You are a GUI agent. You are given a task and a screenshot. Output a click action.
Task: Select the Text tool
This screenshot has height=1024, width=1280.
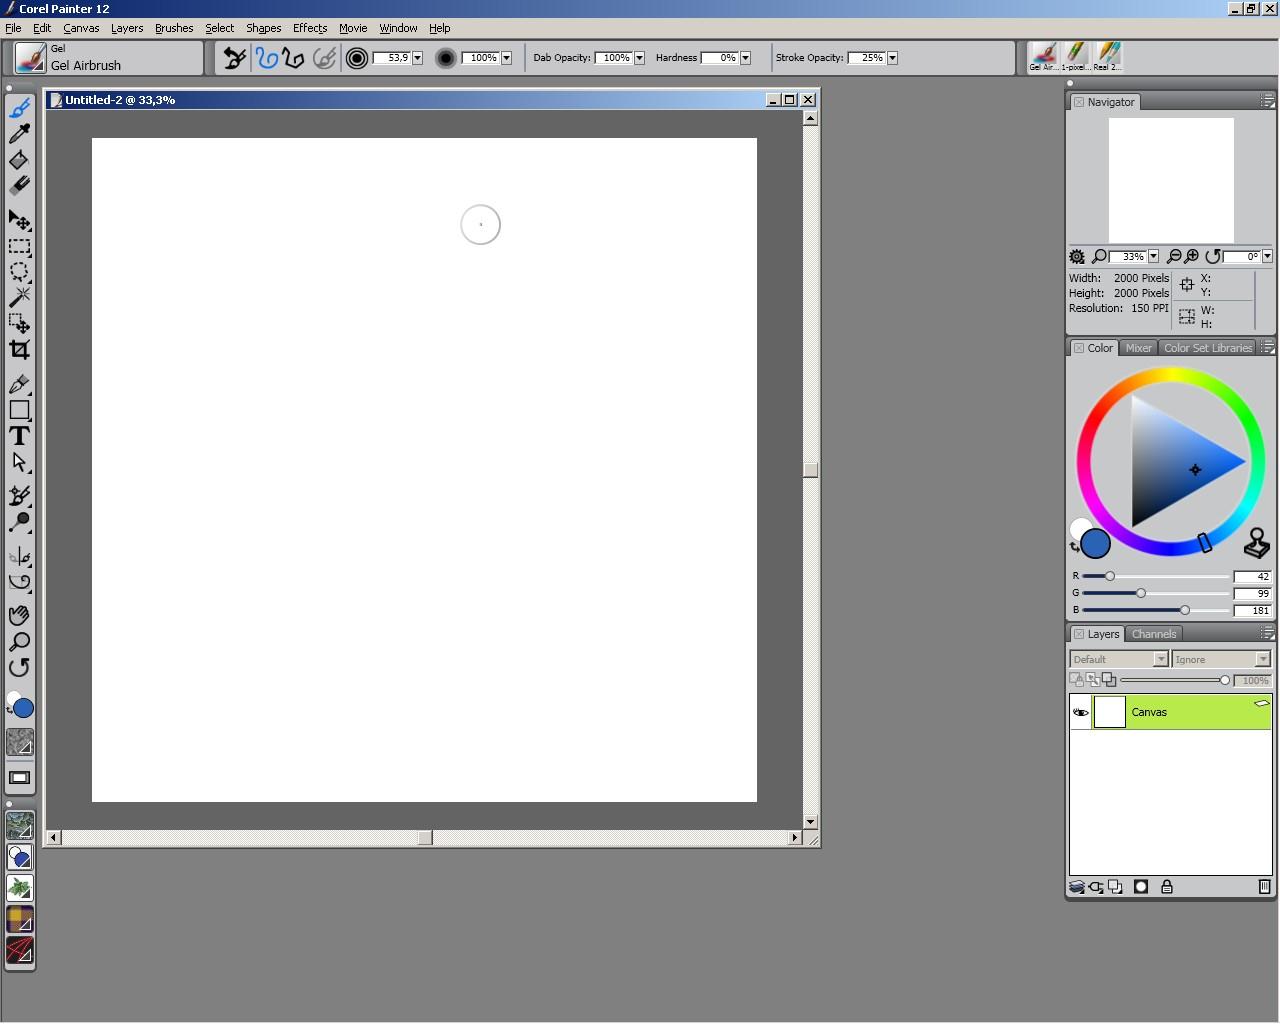19,436
